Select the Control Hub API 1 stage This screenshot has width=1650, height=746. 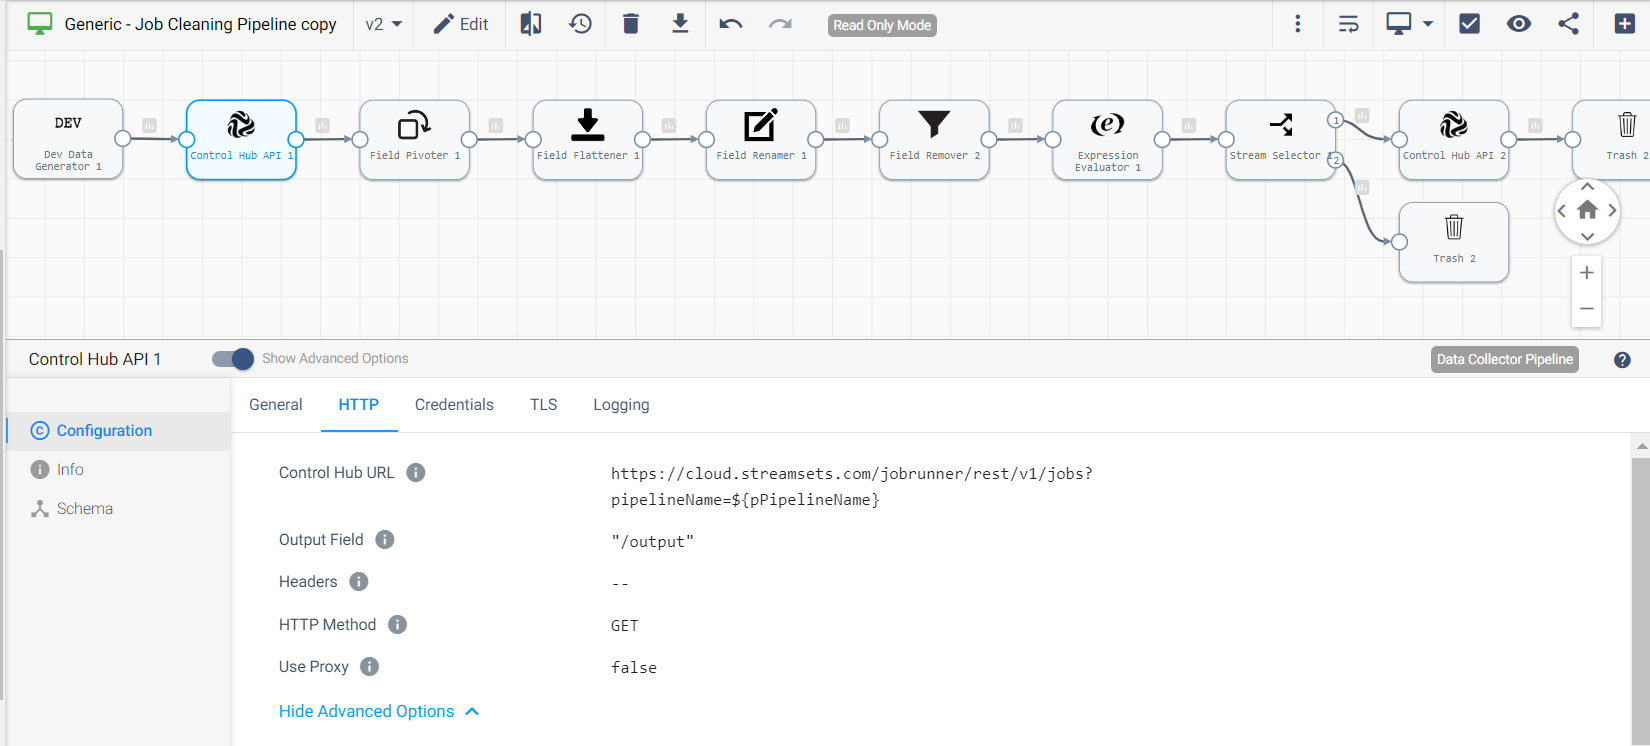241,139
